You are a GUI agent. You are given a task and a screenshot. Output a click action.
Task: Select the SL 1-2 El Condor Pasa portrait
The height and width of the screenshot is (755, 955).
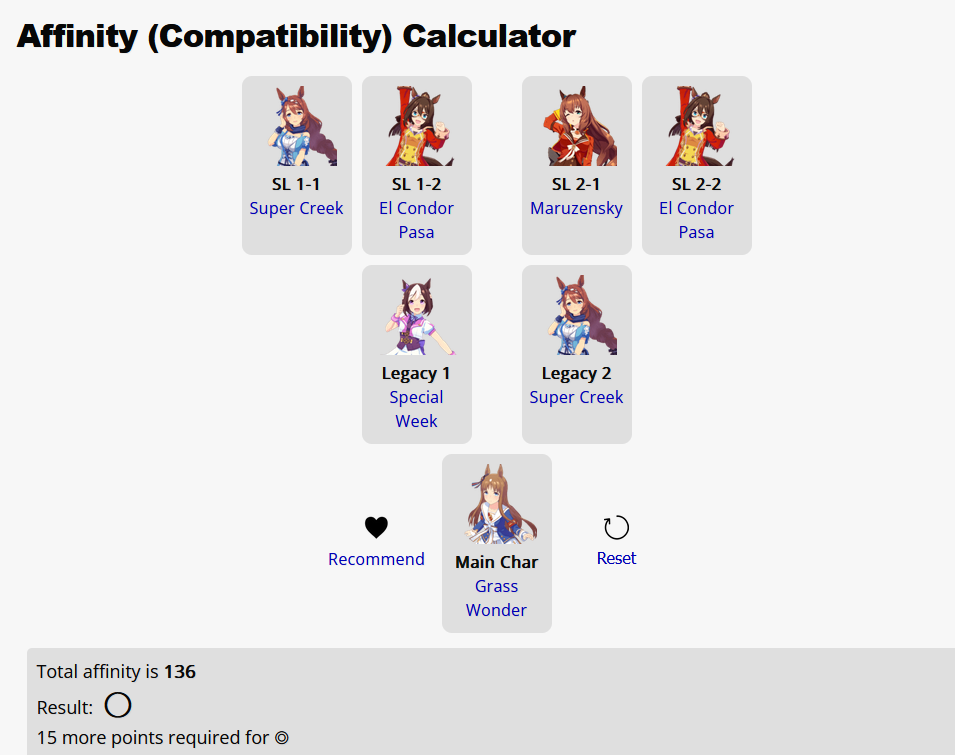(417, 126)
